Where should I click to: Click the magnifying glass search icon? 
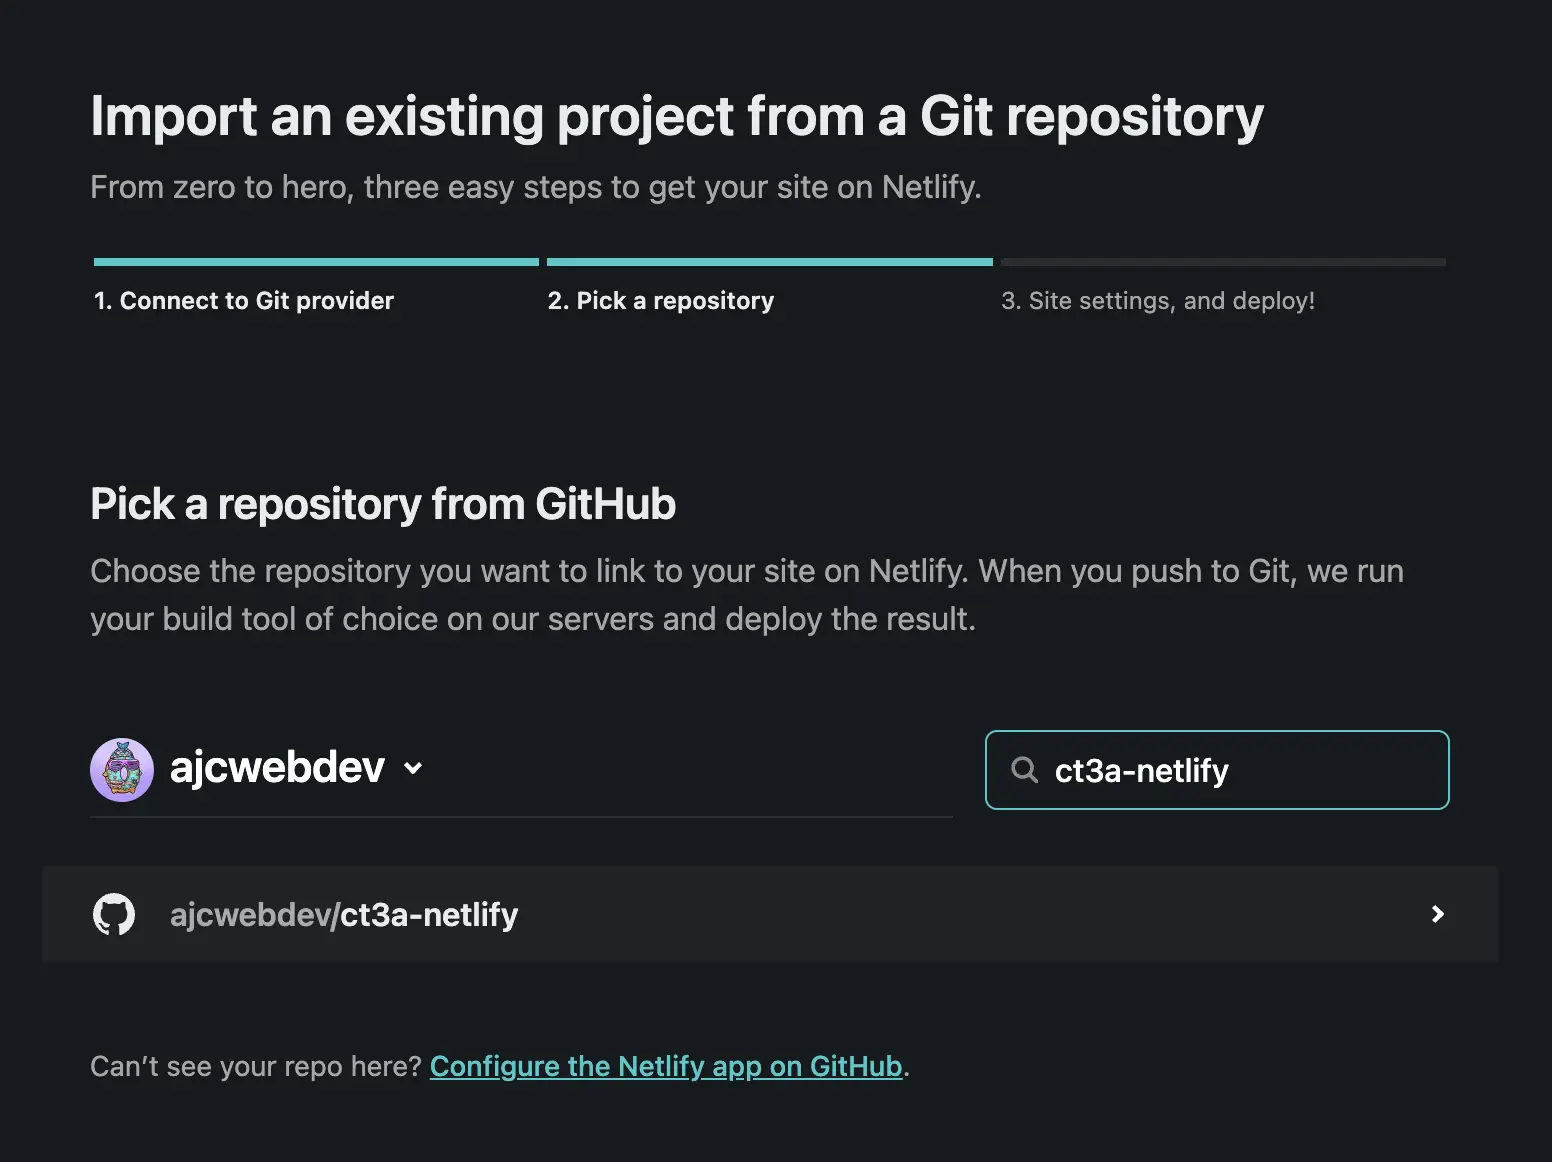[x=1024, y=770]
